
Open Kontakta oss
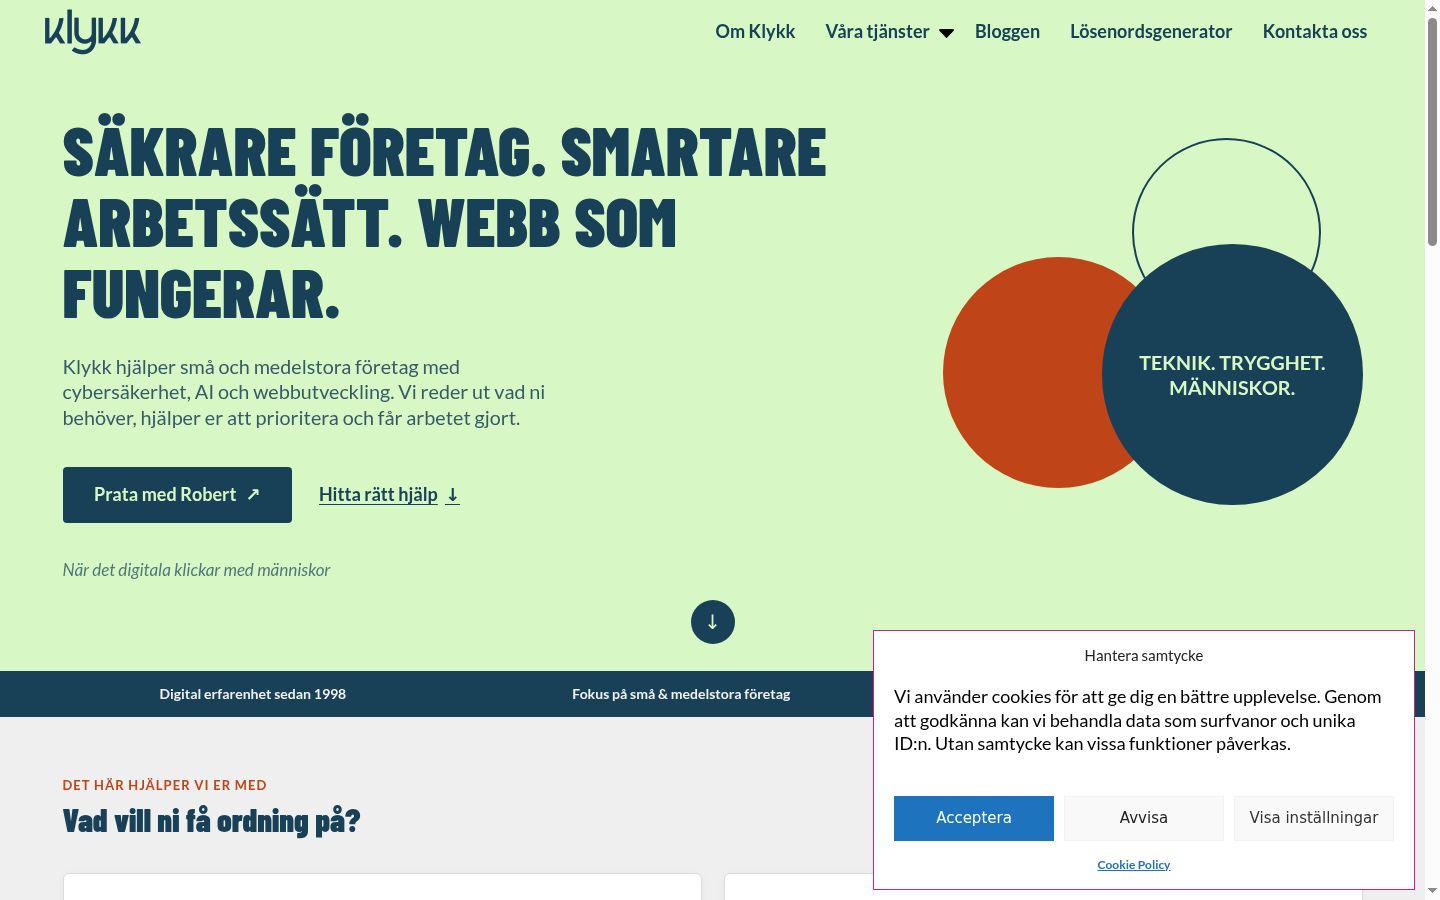1314,31
